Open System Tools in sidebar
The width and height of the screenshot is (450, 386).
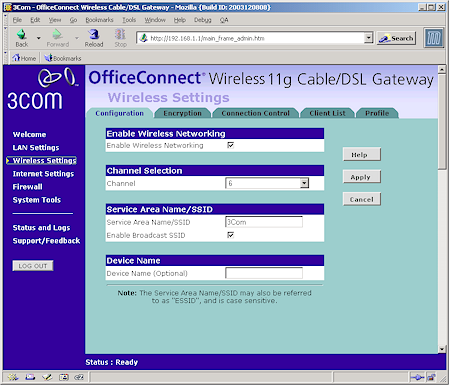pyautogui.click(x=37, y=200)
